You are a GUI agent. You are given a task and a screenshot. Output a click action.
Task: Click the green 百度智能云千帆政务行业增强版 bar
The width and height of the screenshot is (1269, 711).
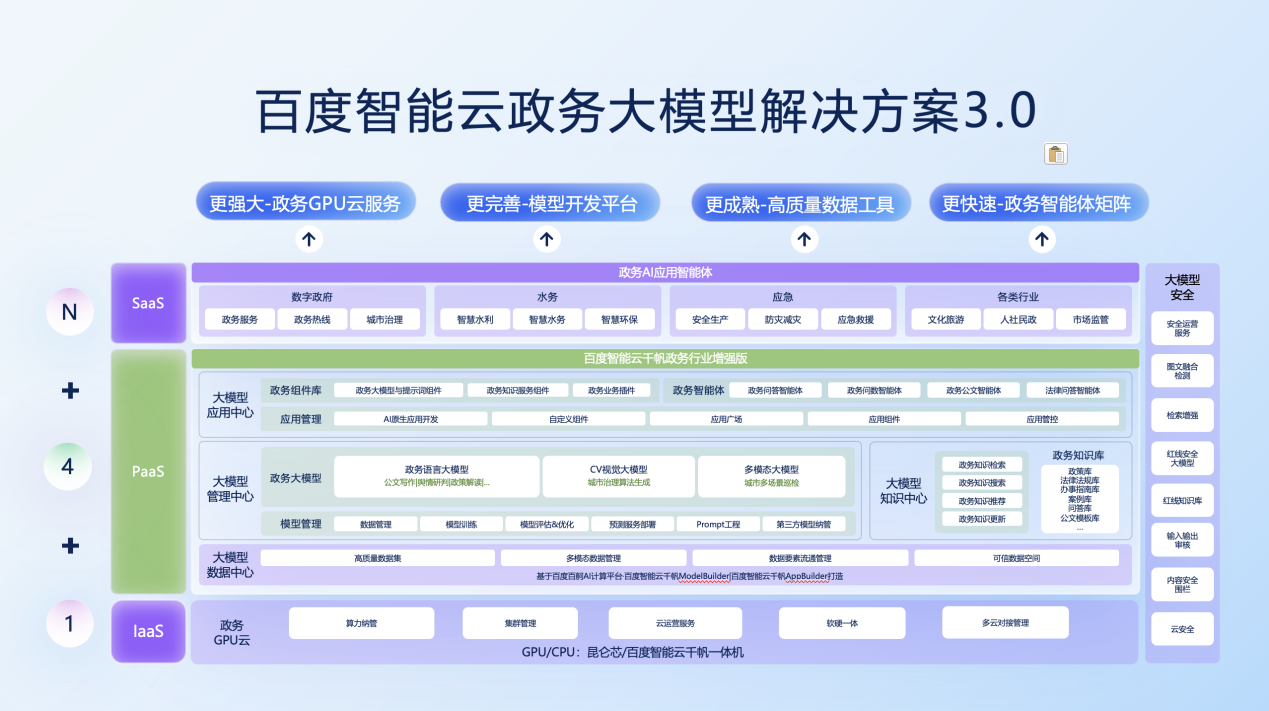(665, 359)
